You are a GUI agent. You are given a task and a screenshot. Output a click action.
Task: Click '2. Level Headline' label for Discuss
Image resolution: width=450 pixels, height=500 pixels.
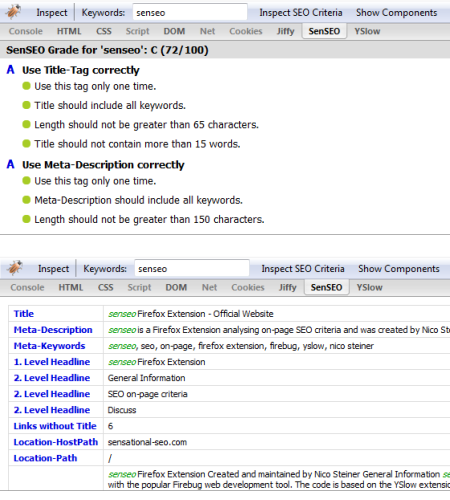tap(52, 410)
